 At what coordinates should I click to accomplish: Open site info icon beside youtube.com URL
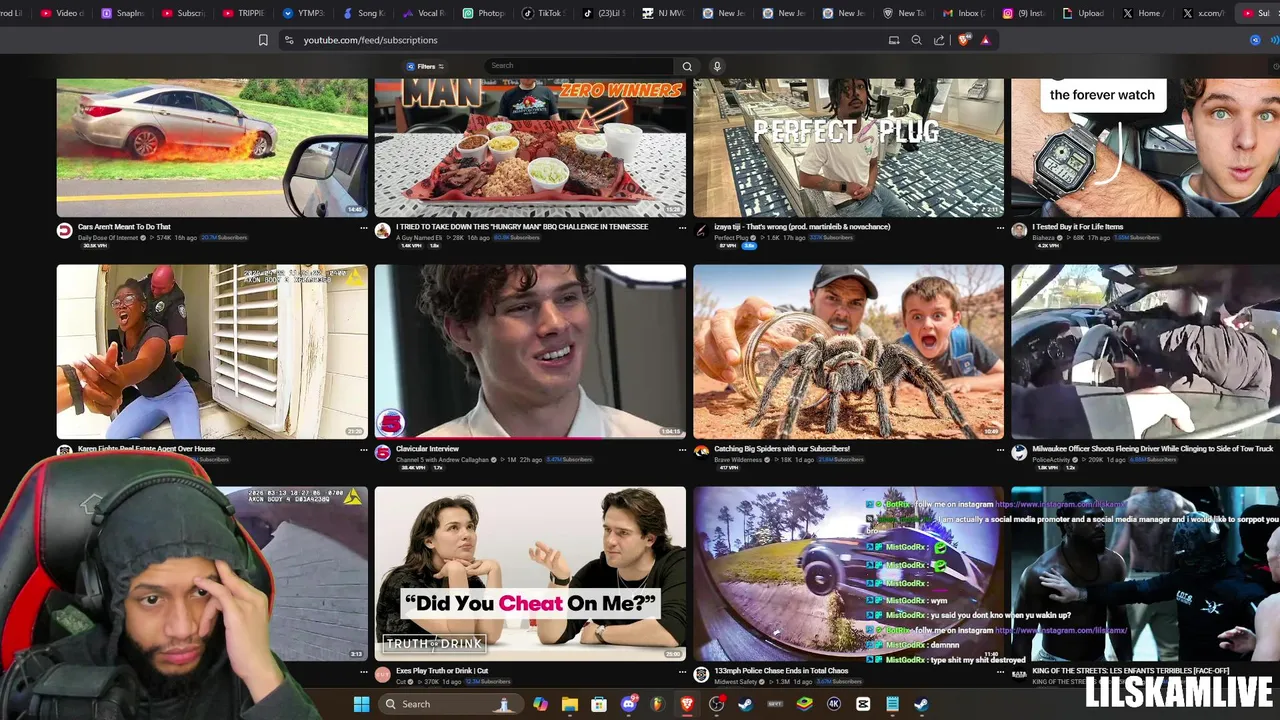click(x=289, y=40)
